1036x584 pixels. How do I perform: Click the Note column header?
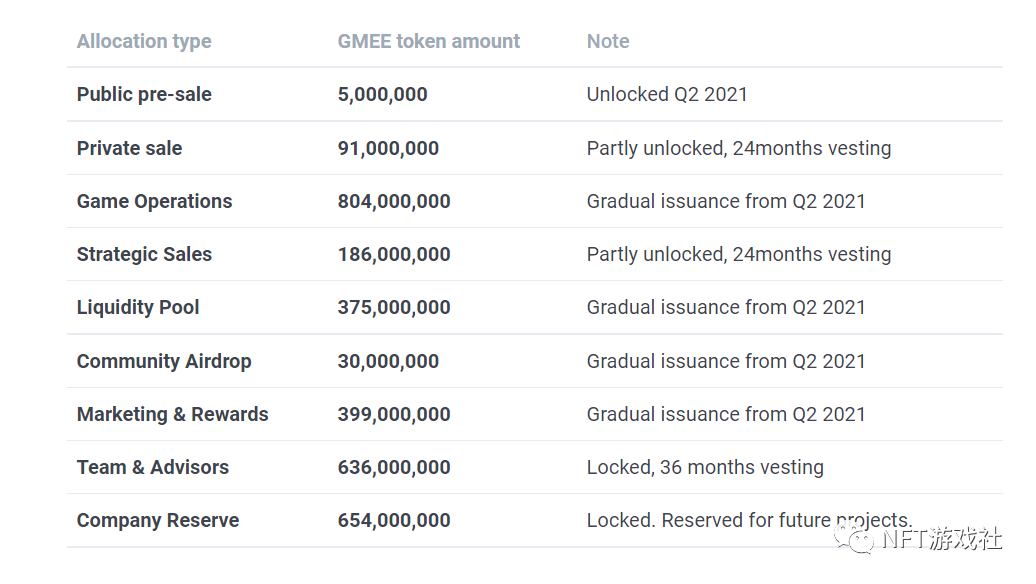point(608,42)
